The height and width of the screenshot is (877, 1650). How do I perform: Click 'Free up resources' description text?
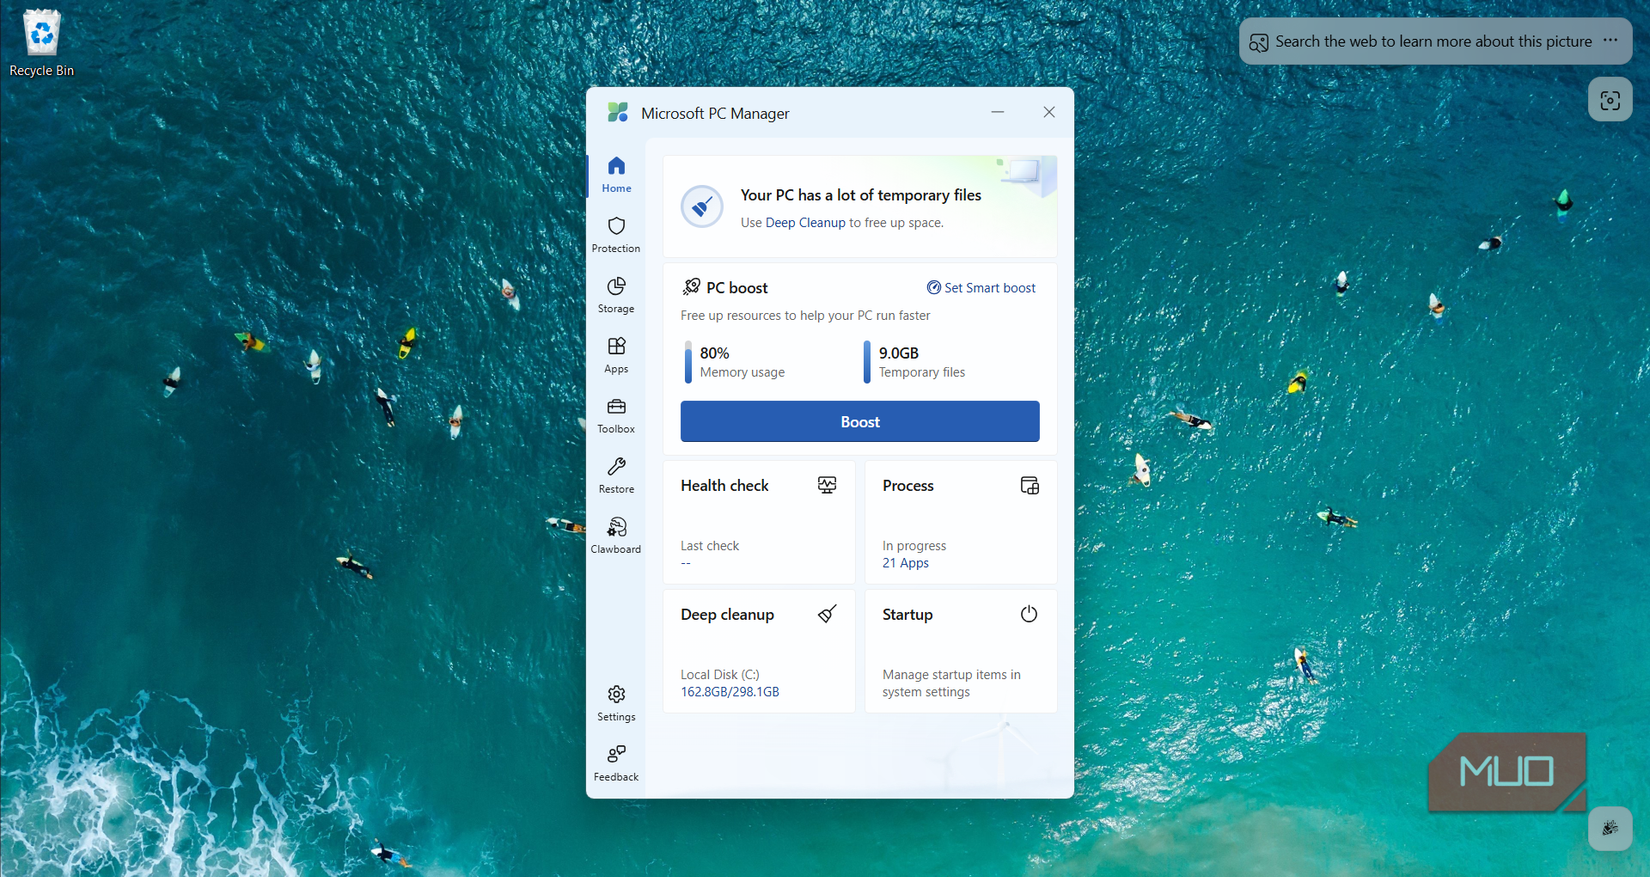(x=805, y=316)
